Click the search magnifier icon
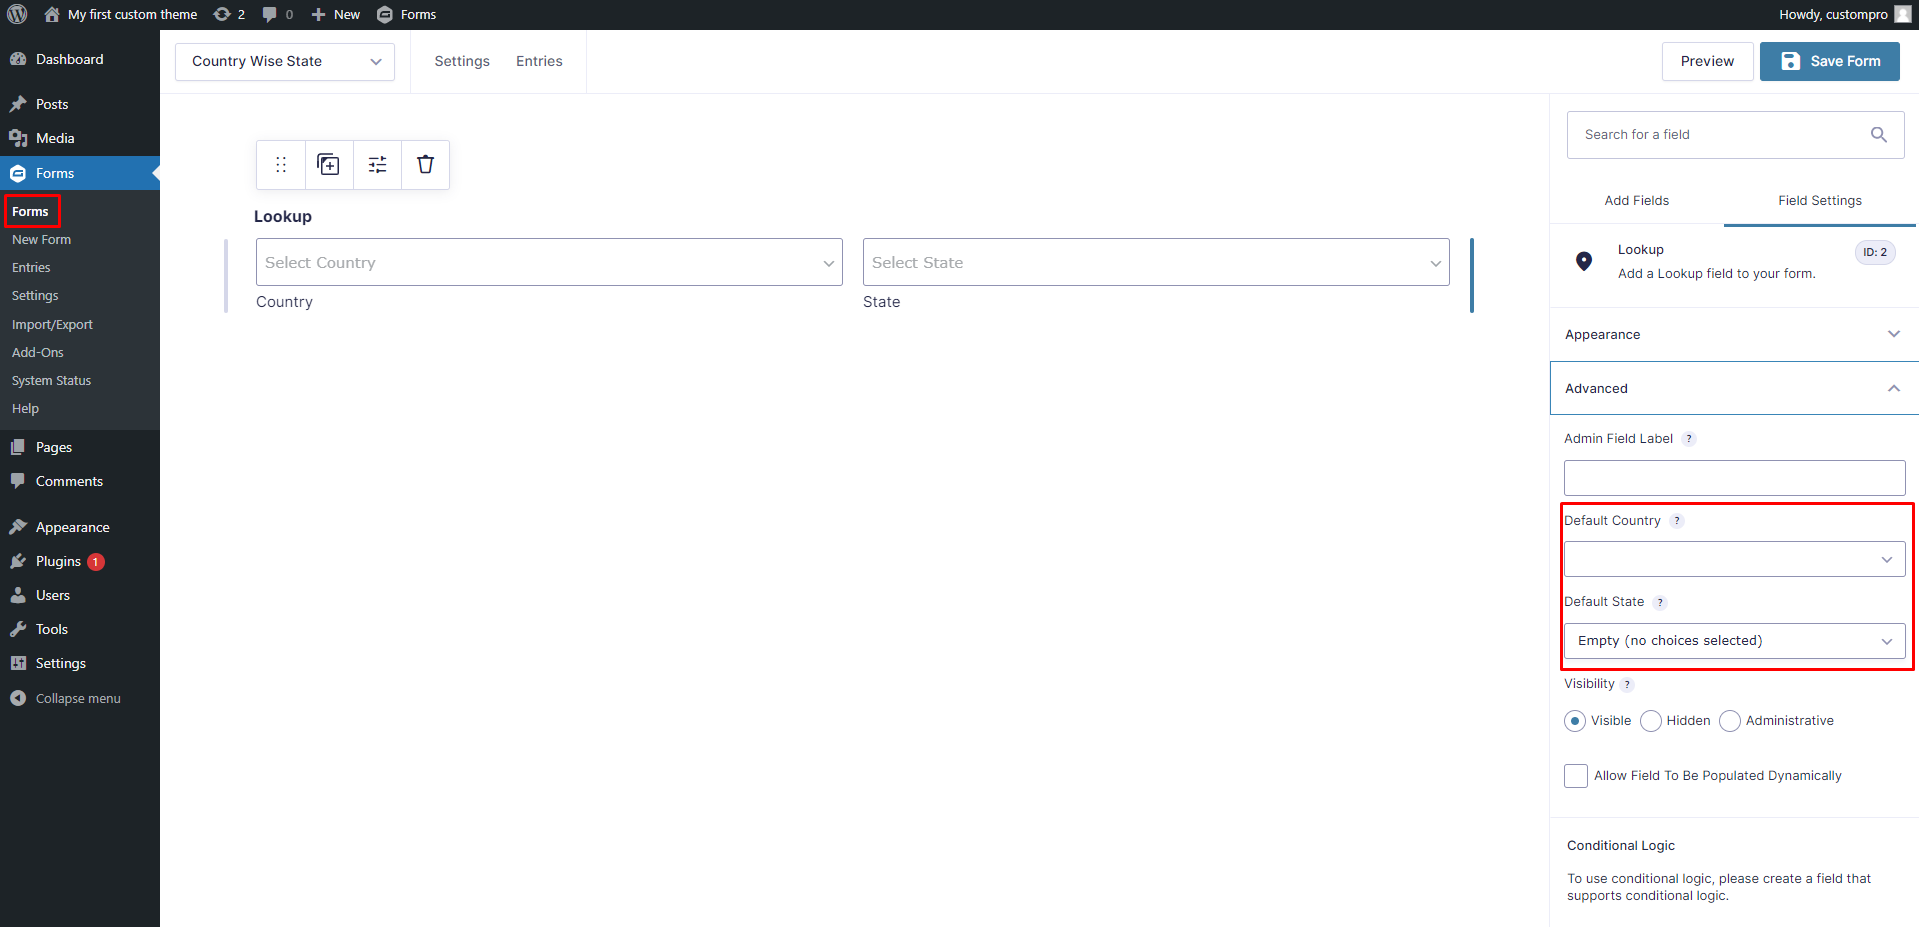Image resolution: width=1919 pixels, height=927 pixels. pos(1879,135)
